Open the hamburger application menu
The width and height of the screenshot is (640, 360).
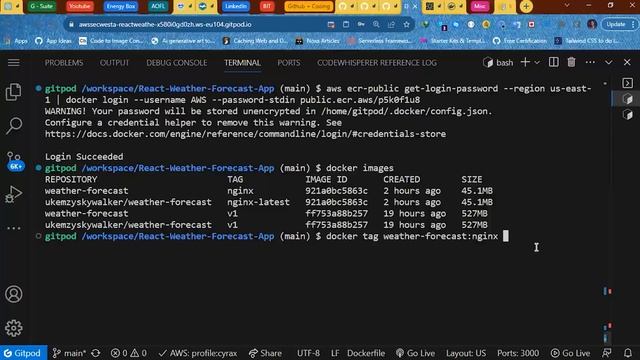tap(13, 62)
